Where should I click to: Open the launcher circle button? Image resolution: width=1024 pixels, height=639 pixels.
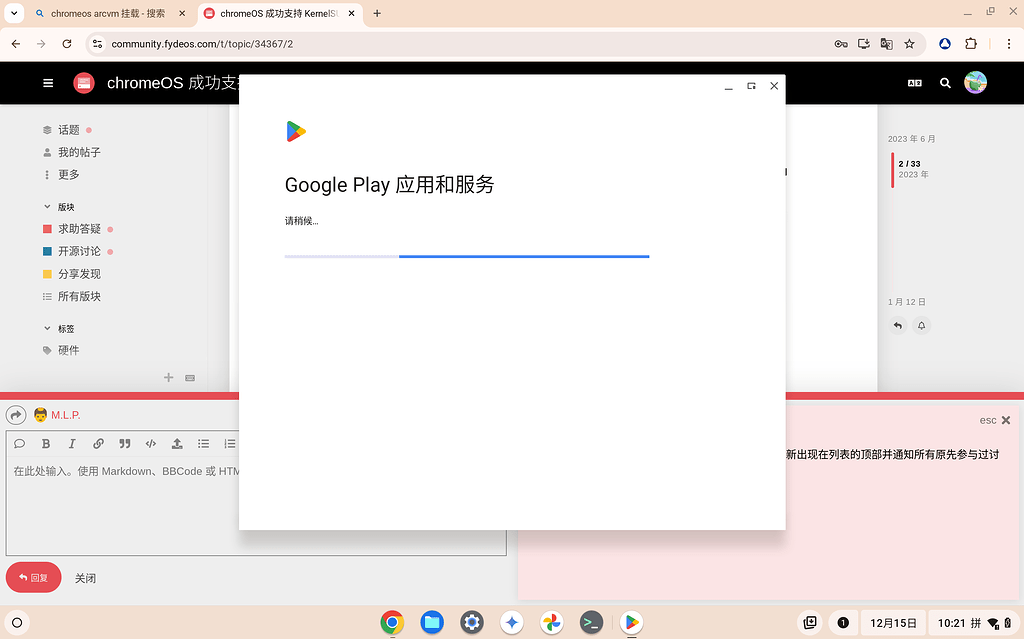tap(17, 623)
